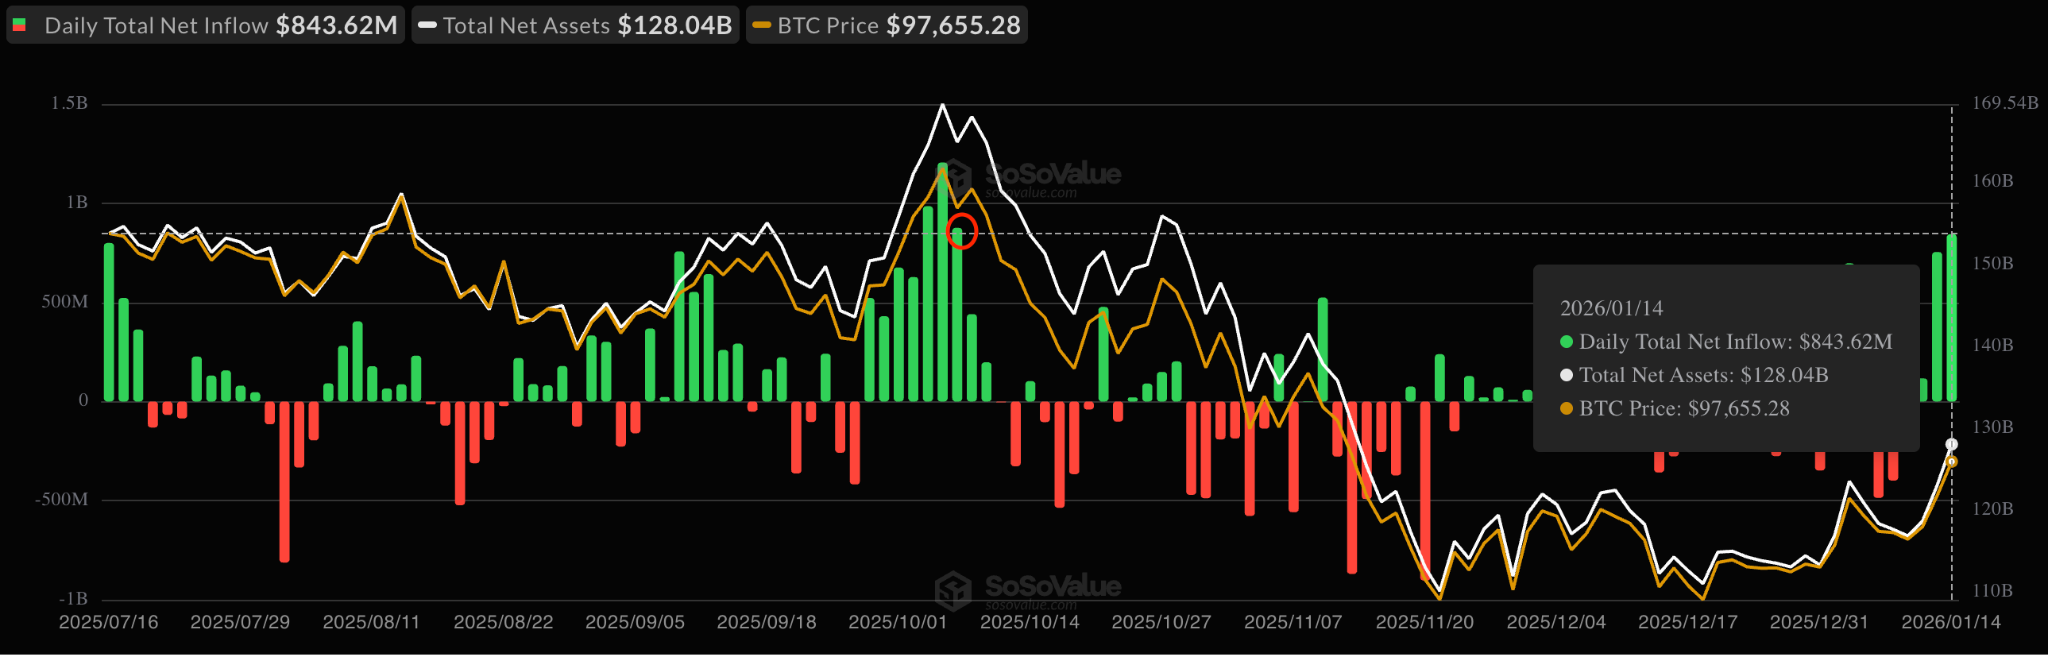
Task: Select the 2025/07/16 x-axis date label
Action: click(x=108, y=622)
